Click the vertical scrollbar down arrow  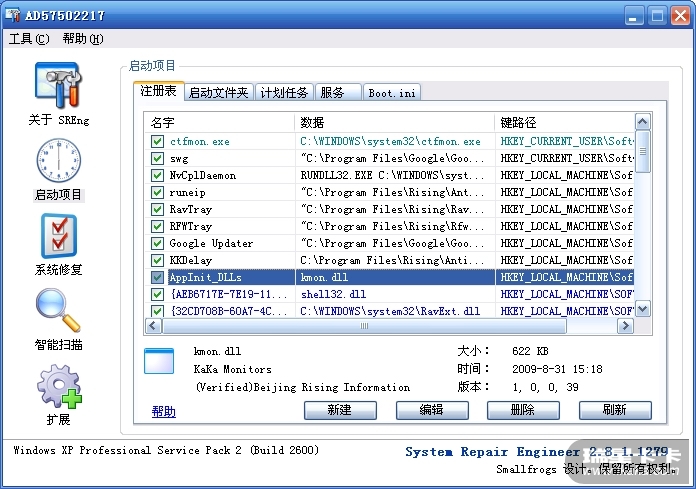tap(643, 309)
